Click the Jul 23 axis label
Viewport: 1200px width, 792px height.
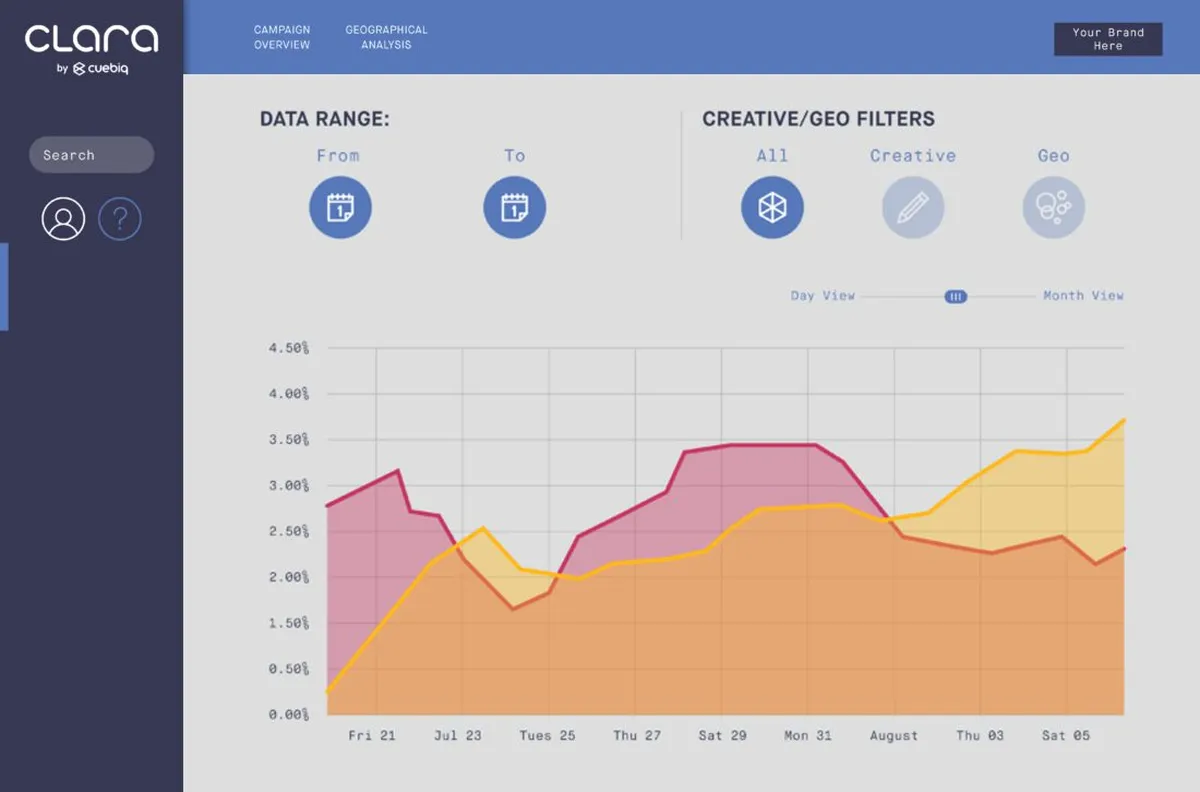(x=458, y=735)
